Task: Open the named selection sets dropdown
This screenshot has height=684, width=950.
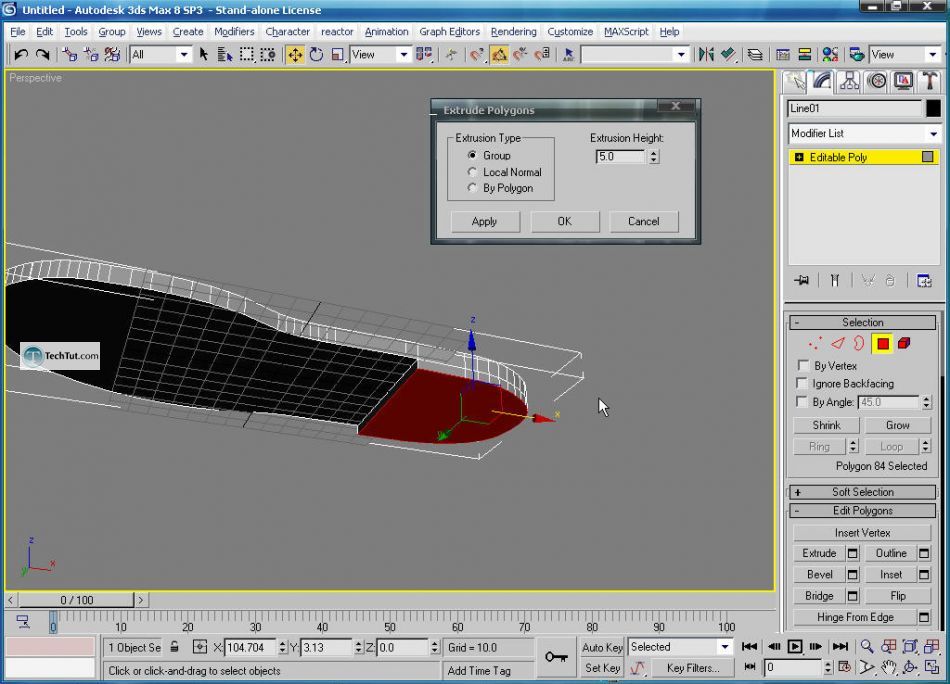Action: click(x=634, y=55)
